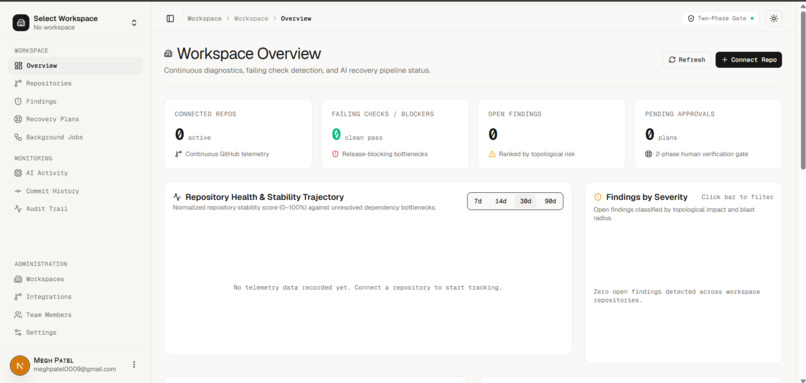Viewport: 806px width, 383px height.
Task: Click the Integrations branch icon
Action: click(18, 297)
